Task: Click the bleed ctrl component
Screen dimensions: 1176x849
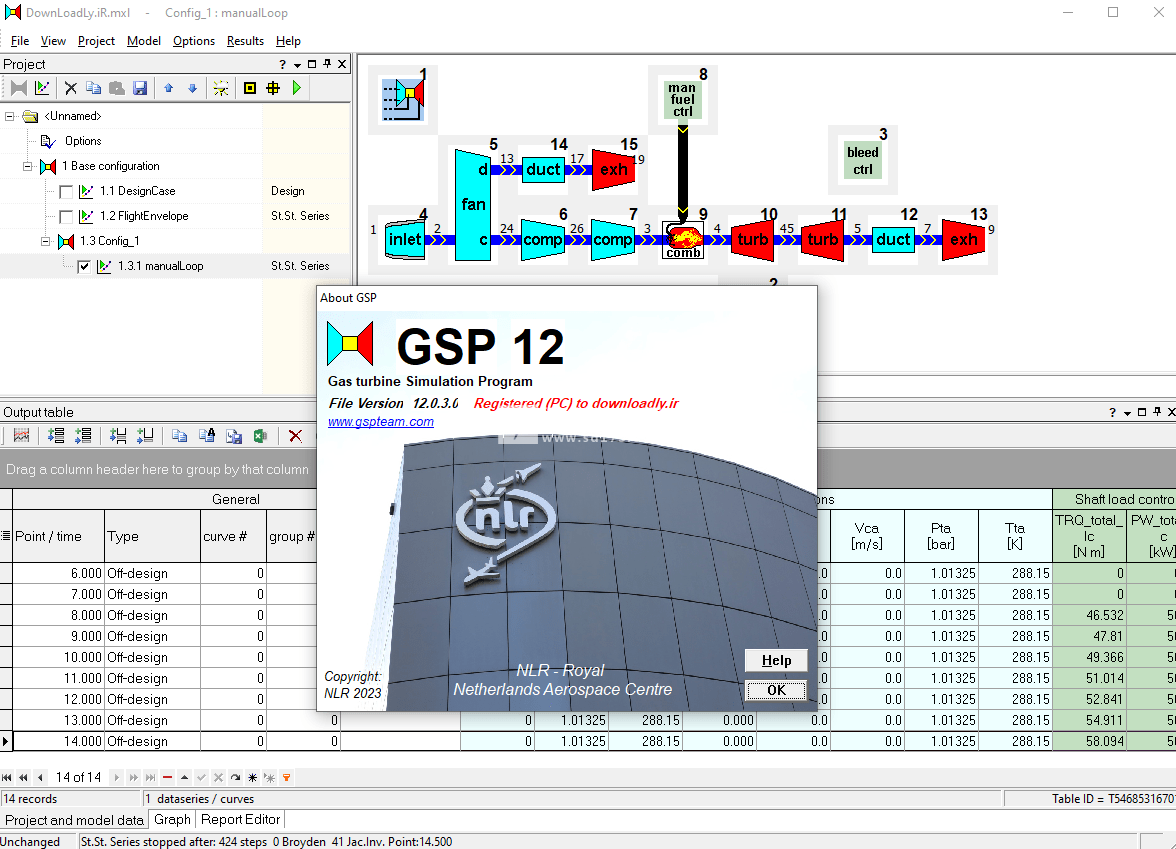Action: (x=862, y=160)
